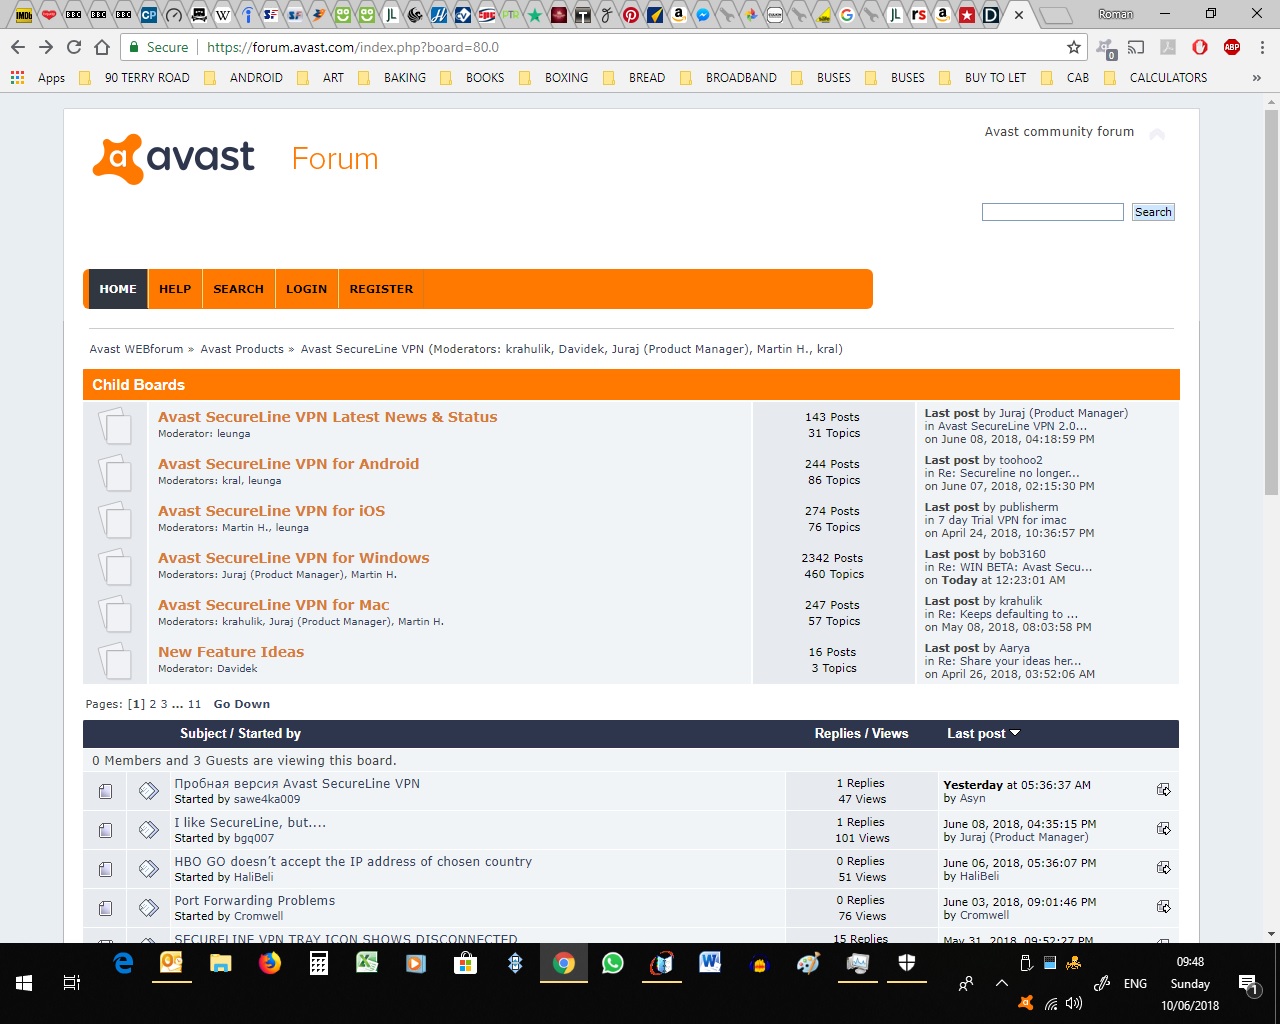
Task: Click the address bar URL
Action: (x=353, y=47)
